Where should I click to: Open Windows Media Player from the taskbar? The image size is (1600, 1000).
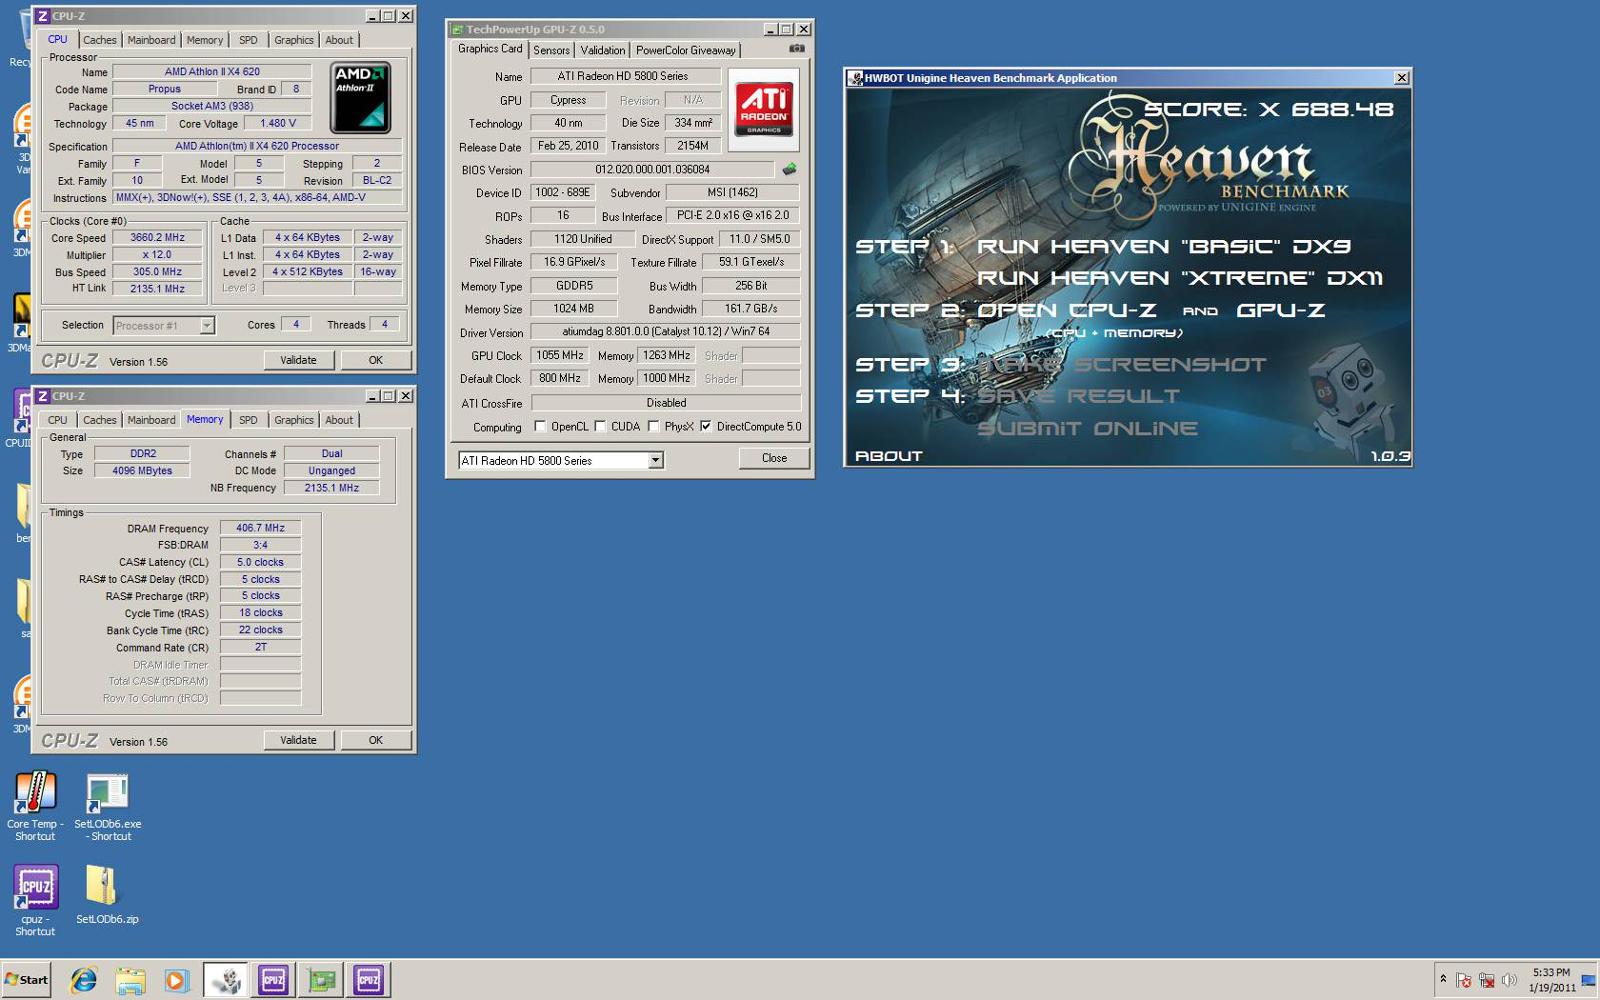[x=176, y=980]
